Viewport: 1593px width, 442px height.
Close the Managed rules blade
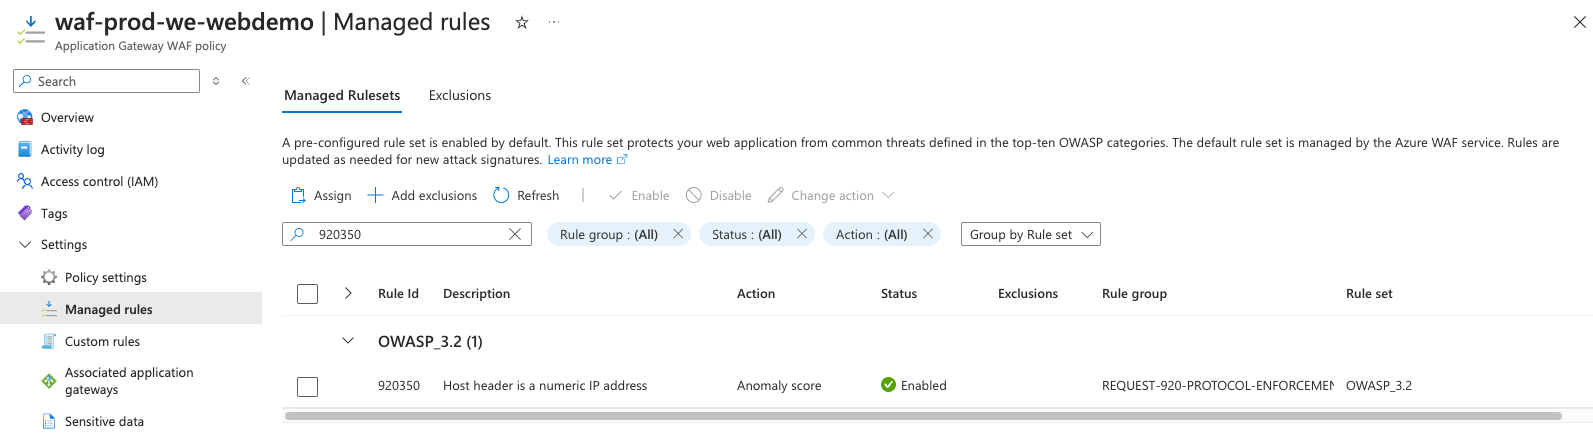[x=1579, y=22]
